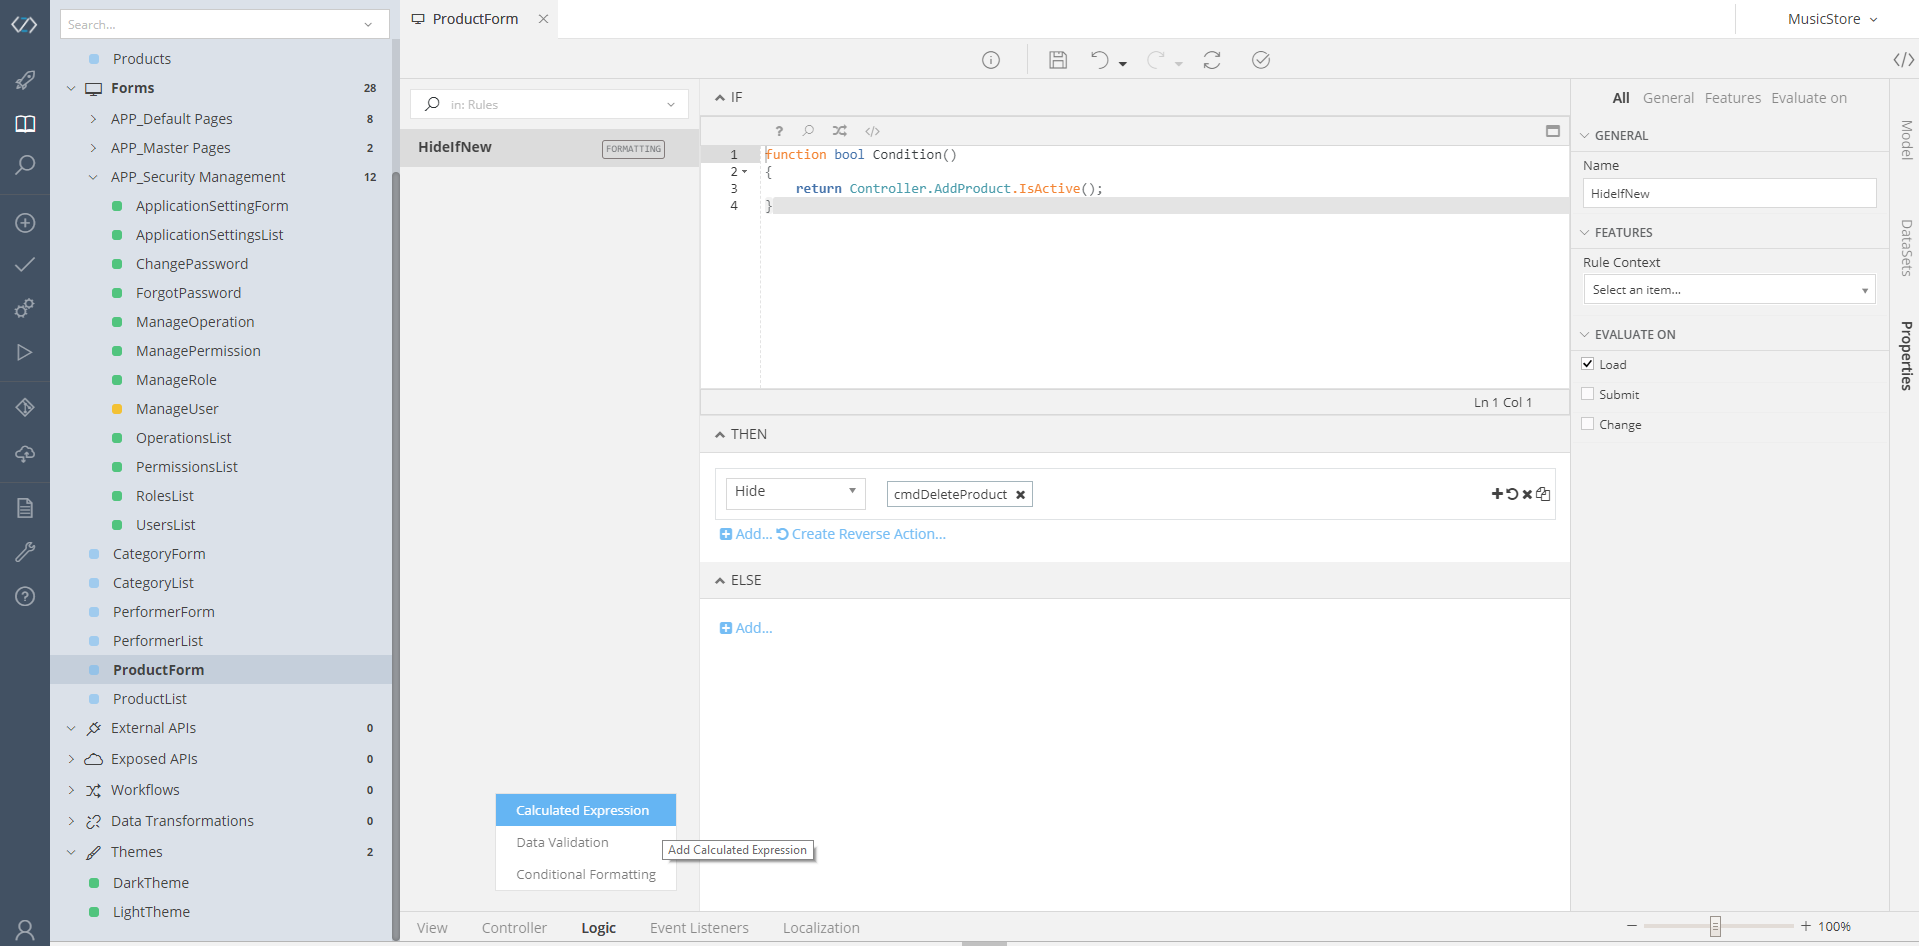
Task: Expand the APP_Default Pages tree node
Action: pyautogui.click(x=93, y=119)
